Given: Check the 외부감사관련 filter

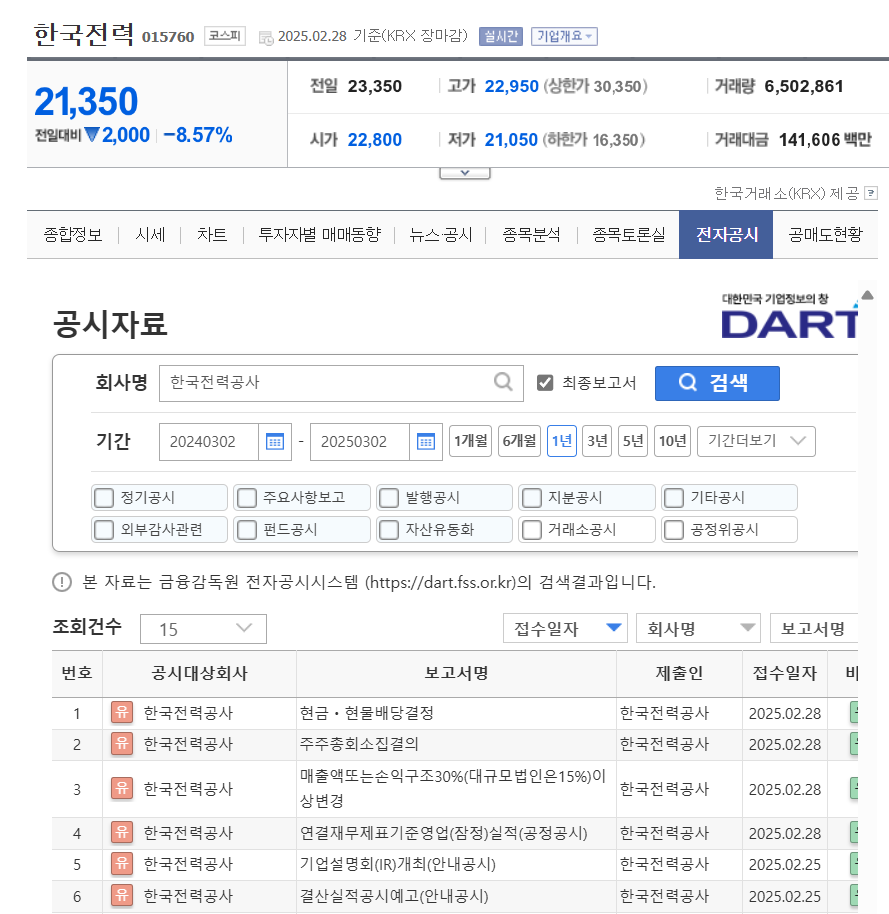Looking at the screenshot, I should coord(104,530).
